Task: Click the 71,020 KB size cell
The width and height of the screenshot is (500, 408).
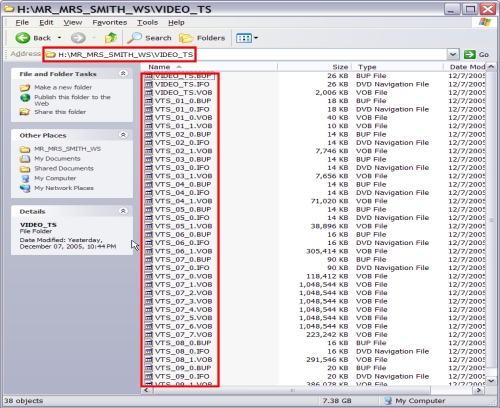Action: (x=329, y=201)
